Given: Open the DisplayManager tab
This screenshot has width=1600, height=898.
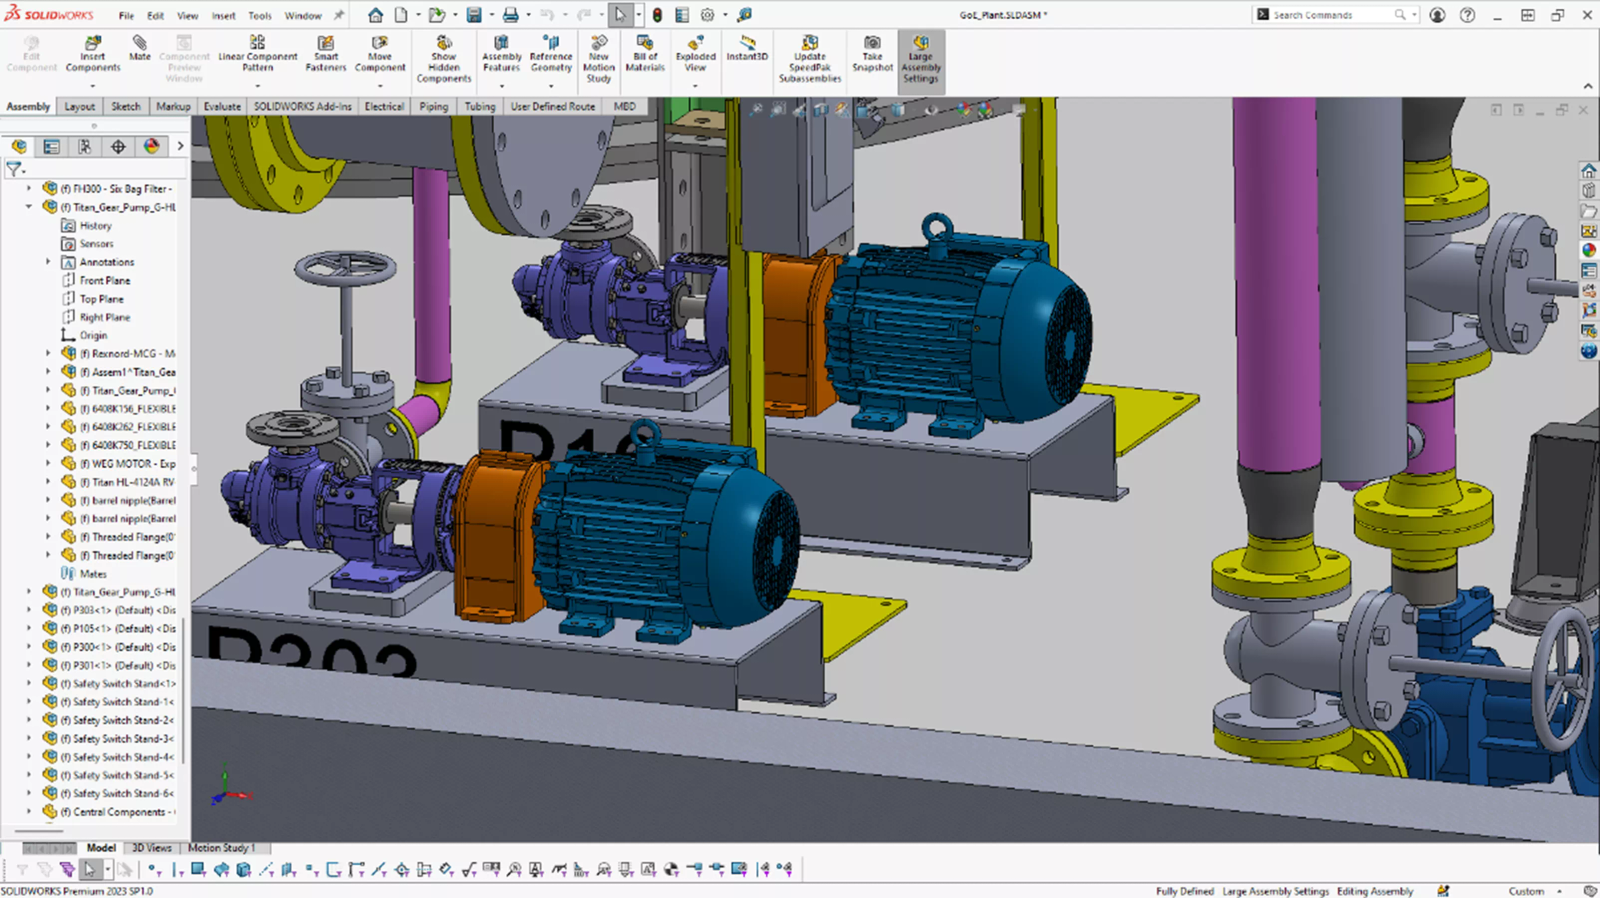Looking at the screenshot, I should click(151, 146).
